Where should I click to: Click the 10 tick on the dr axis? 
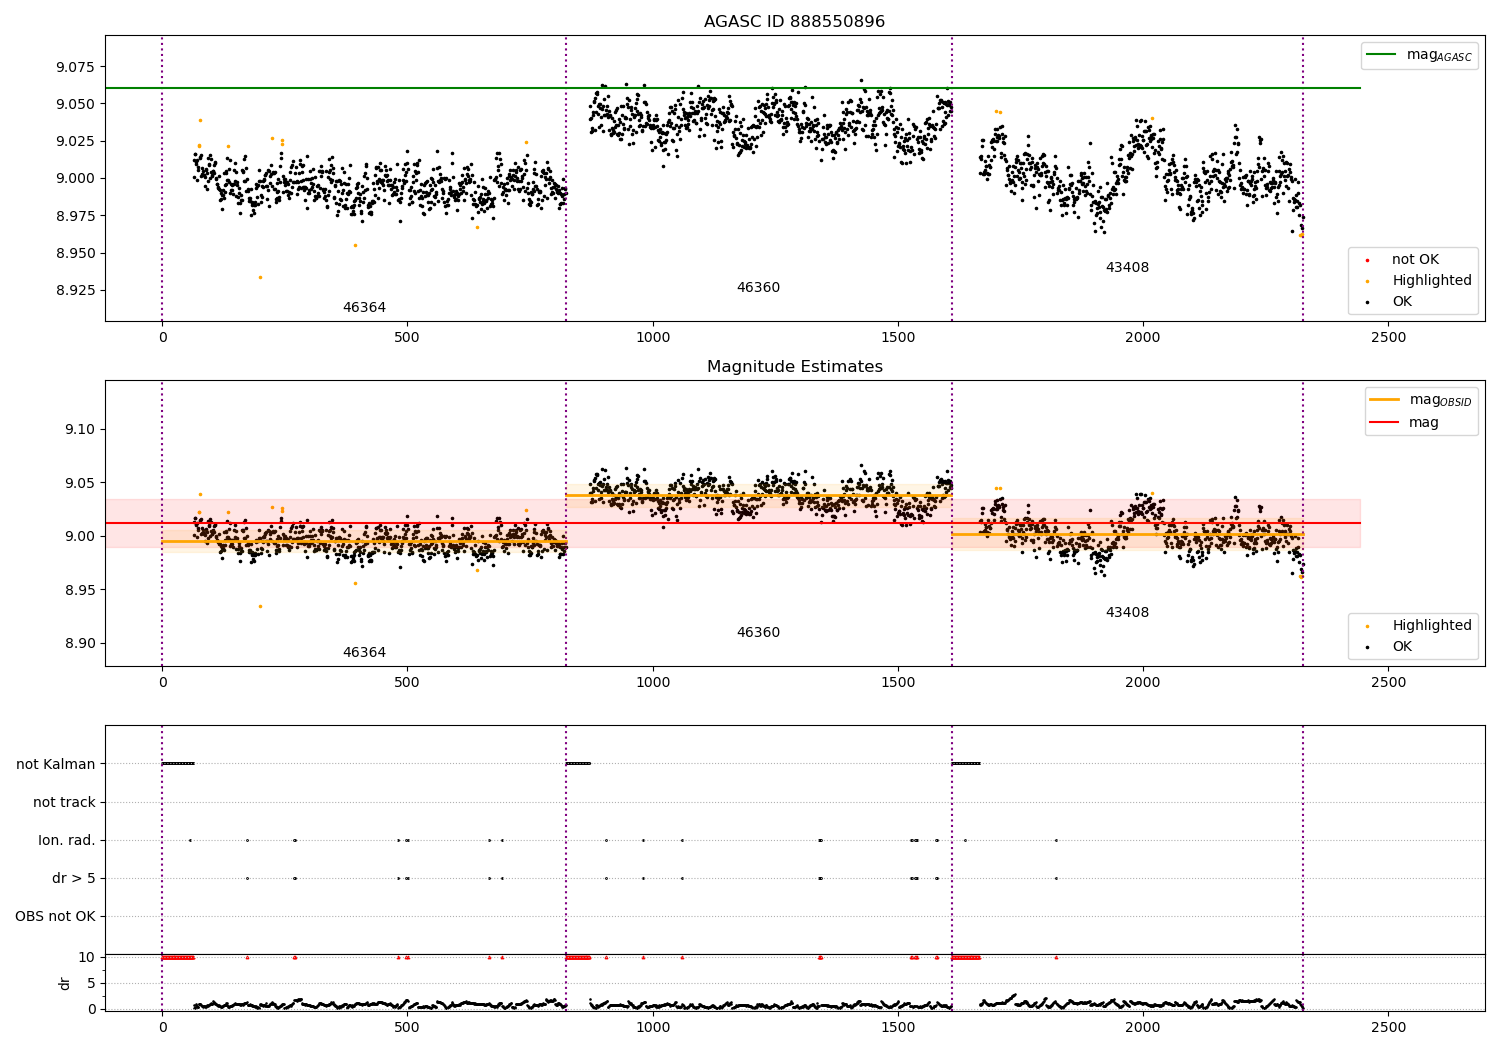87,958
